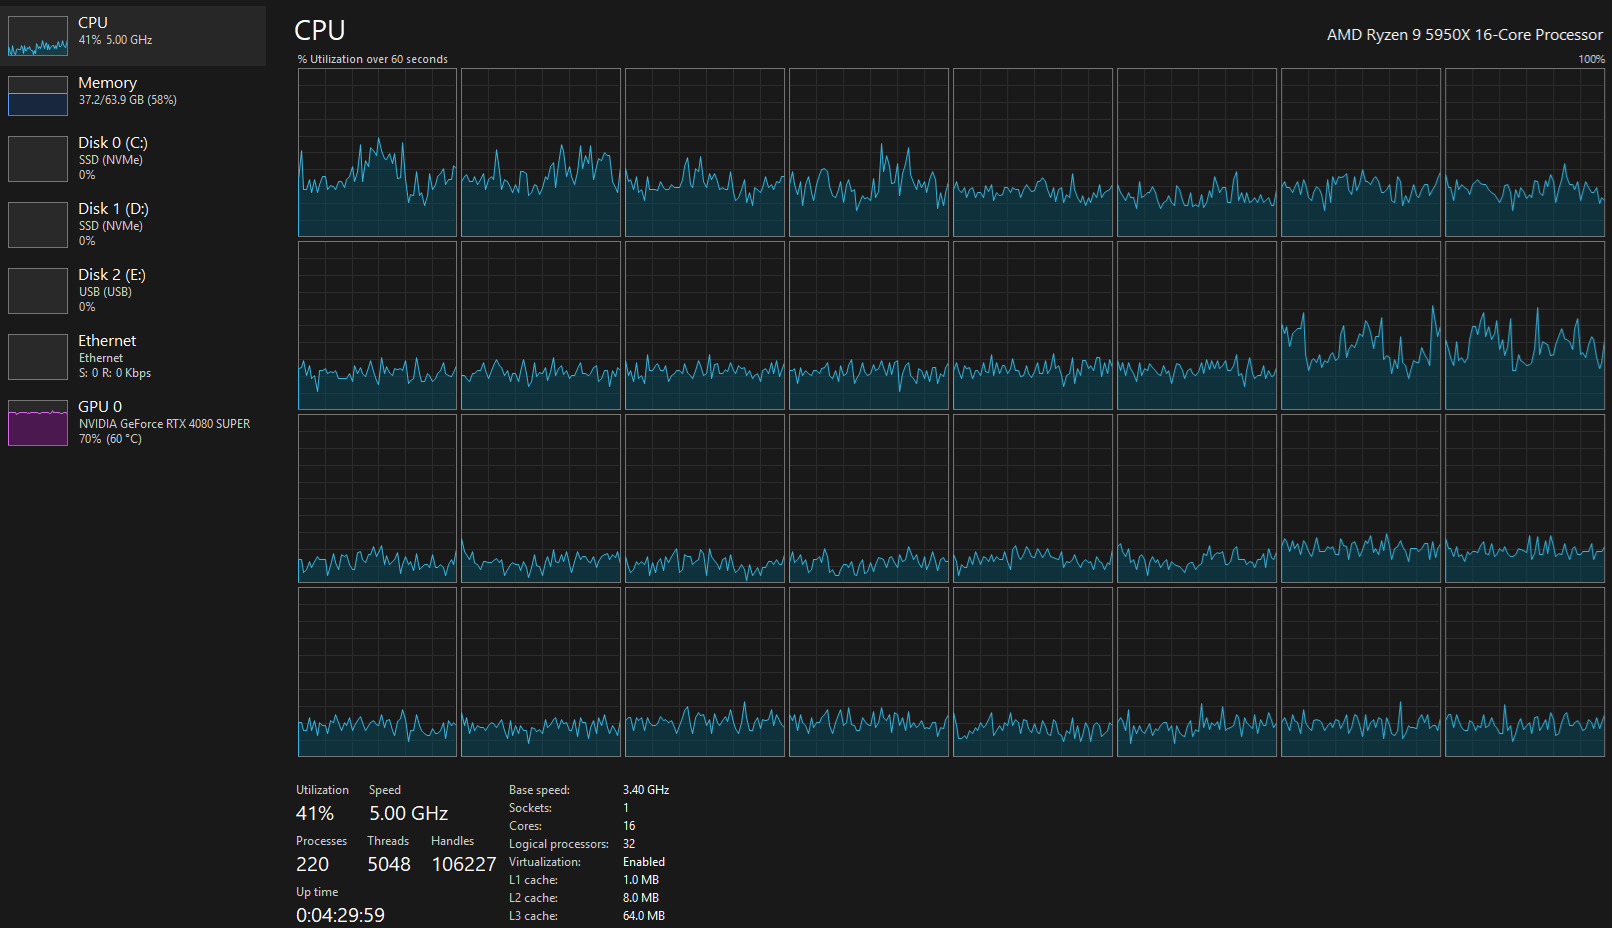1612x928 pixels.
Task: Click the last logical processor graph, top row
Action: (x=1524, y=152)
